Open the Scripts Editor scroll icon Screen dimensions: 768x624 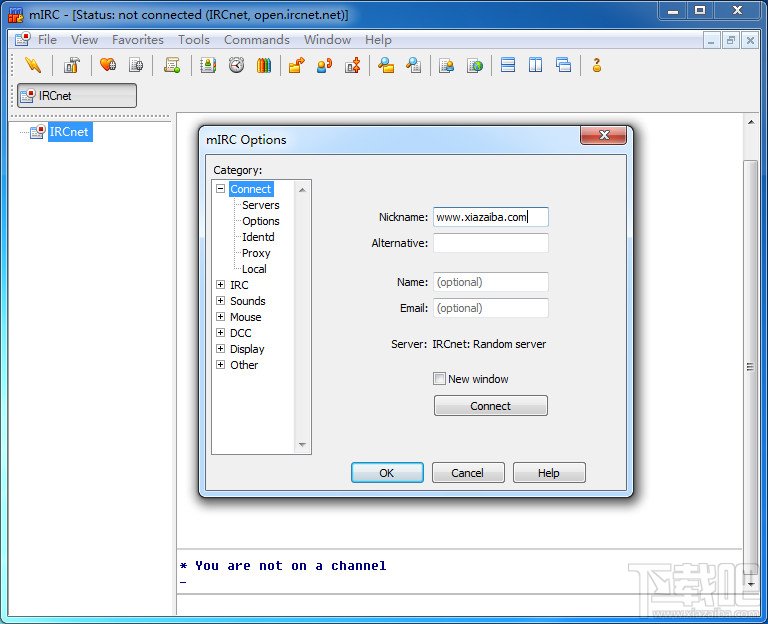point(172,65)
